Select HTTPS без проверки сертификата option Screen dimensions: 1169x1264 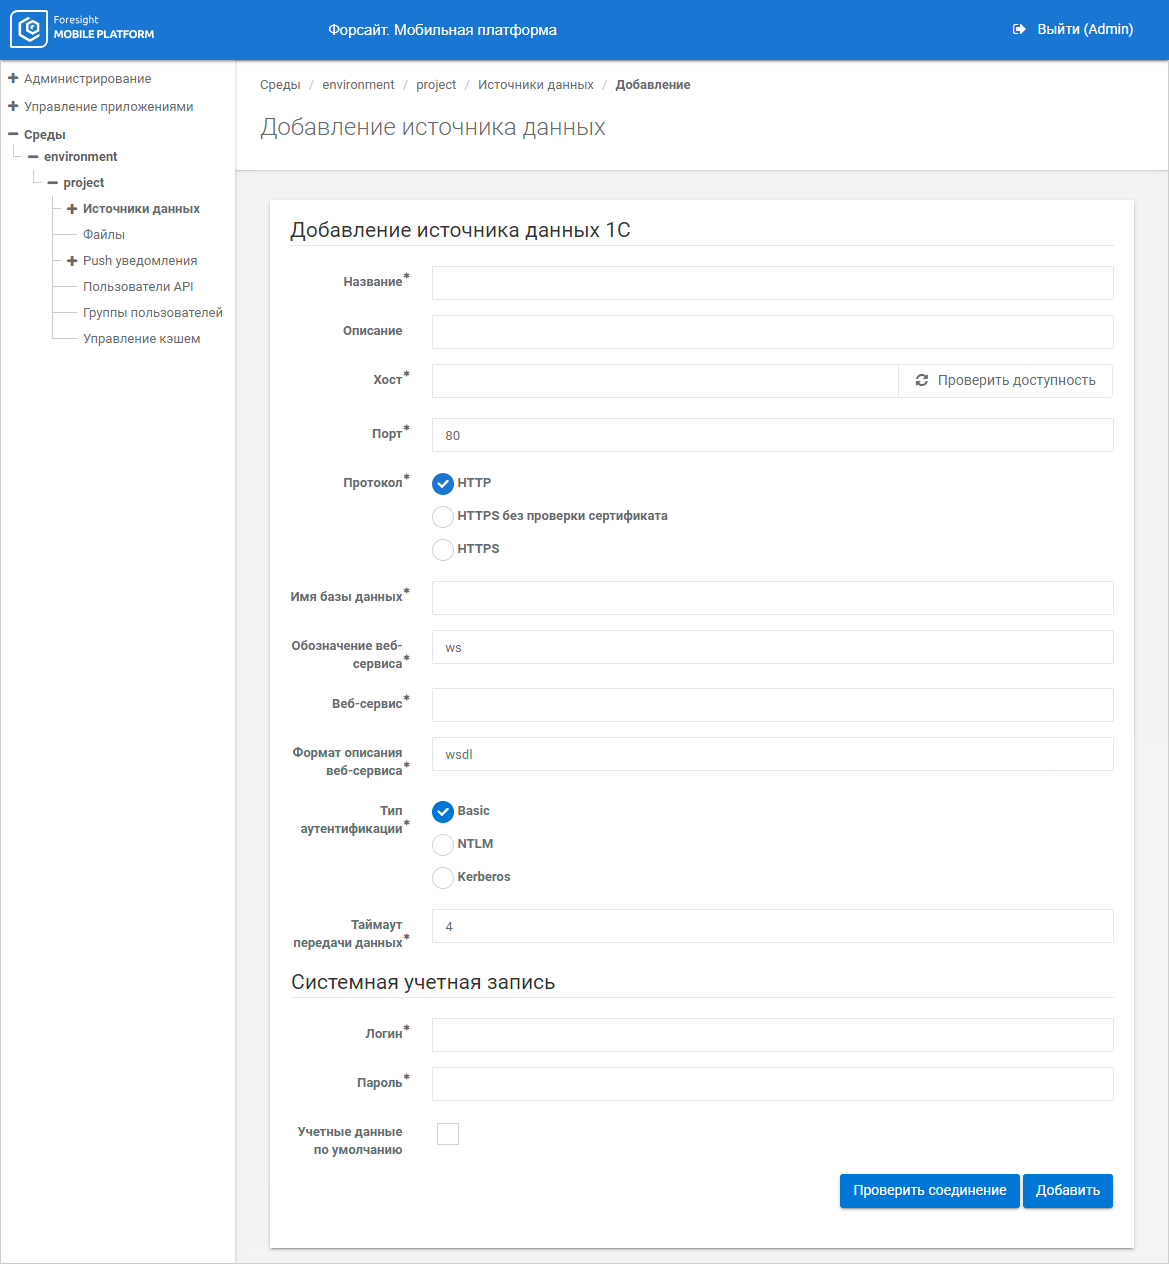pos(443,517)
